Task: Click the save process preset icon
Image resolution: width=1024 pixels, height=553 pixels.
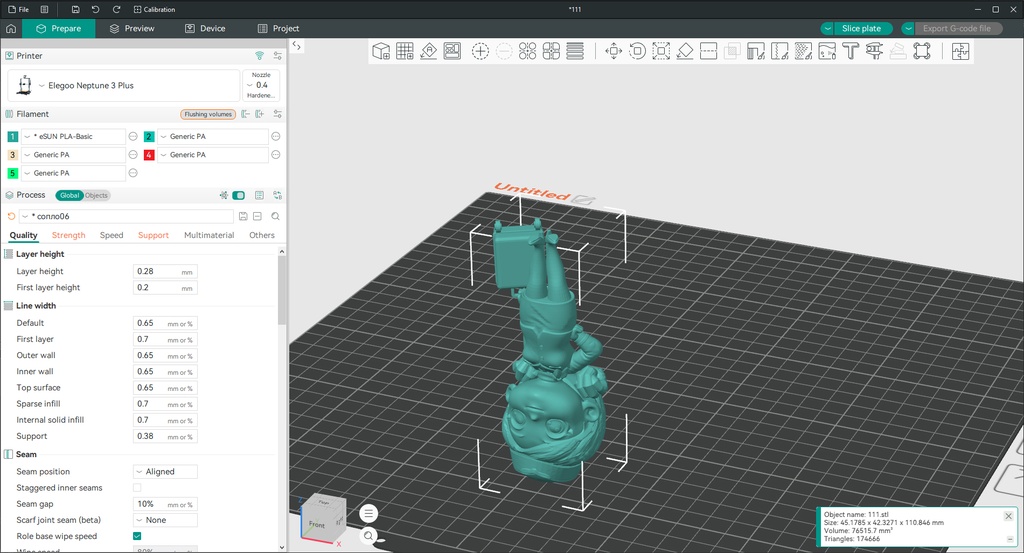Action: pyautogui.click(x=243, y=216)
